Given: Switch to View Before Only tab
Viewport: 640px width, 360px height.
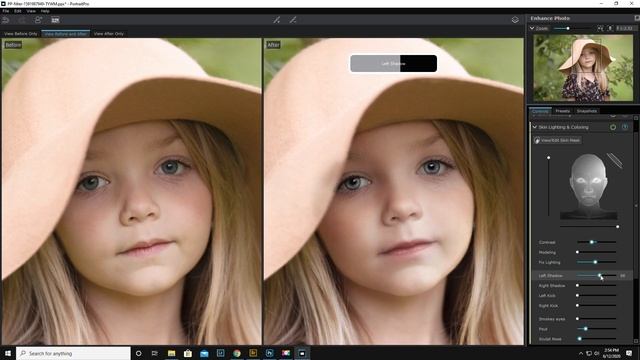Looking at the screenshot, I should click(21, 34).
